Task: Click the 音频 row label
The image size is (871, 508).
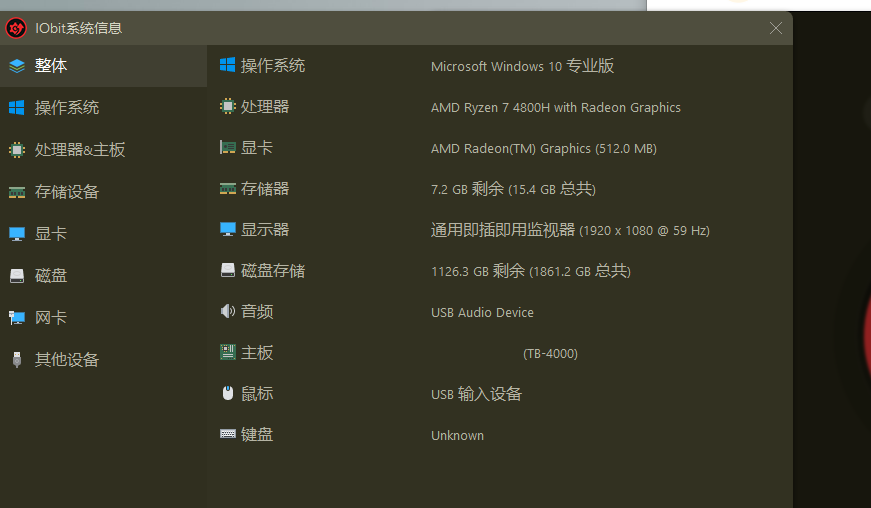Action: [x=257, y=311]
